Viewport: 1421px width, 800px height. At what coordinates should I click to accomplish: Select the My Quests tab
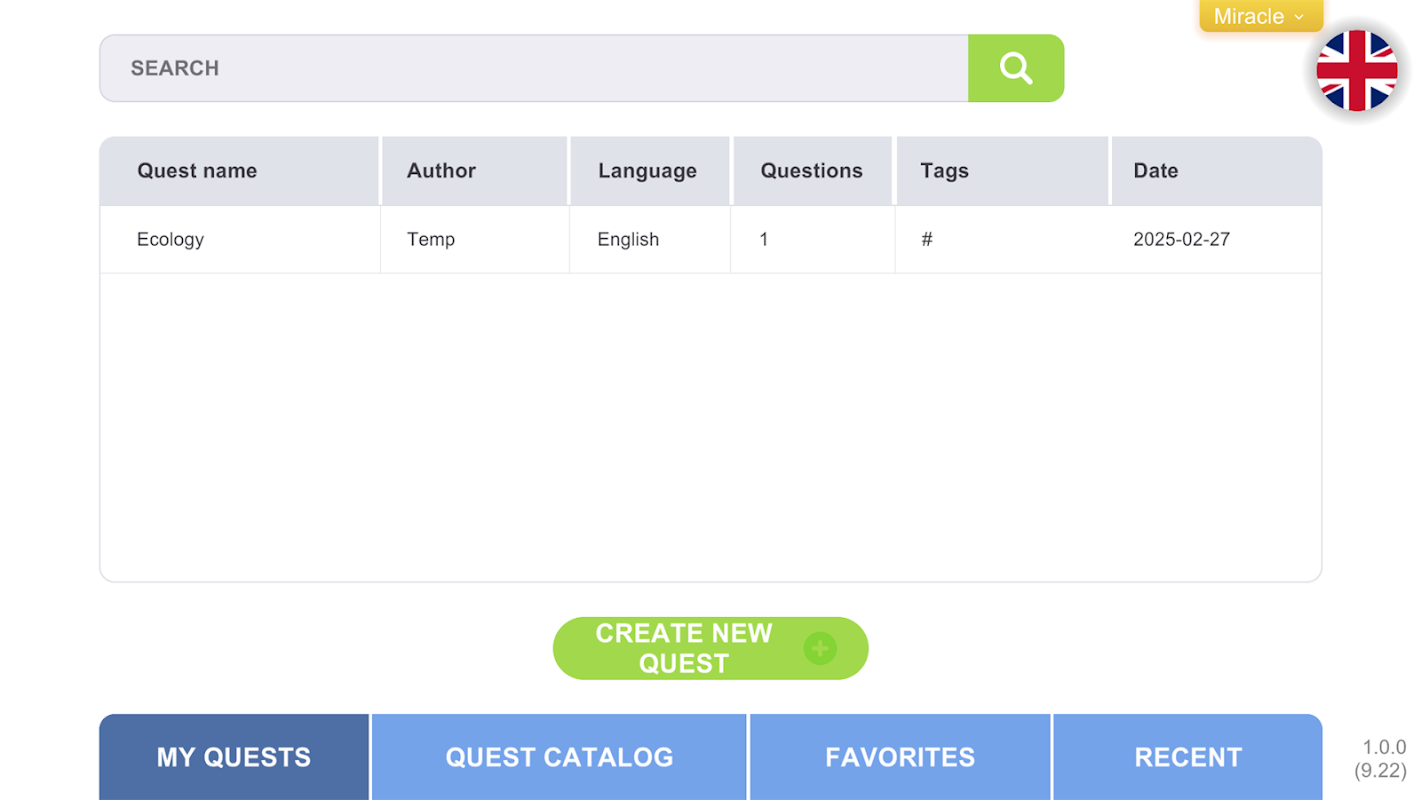234,757
